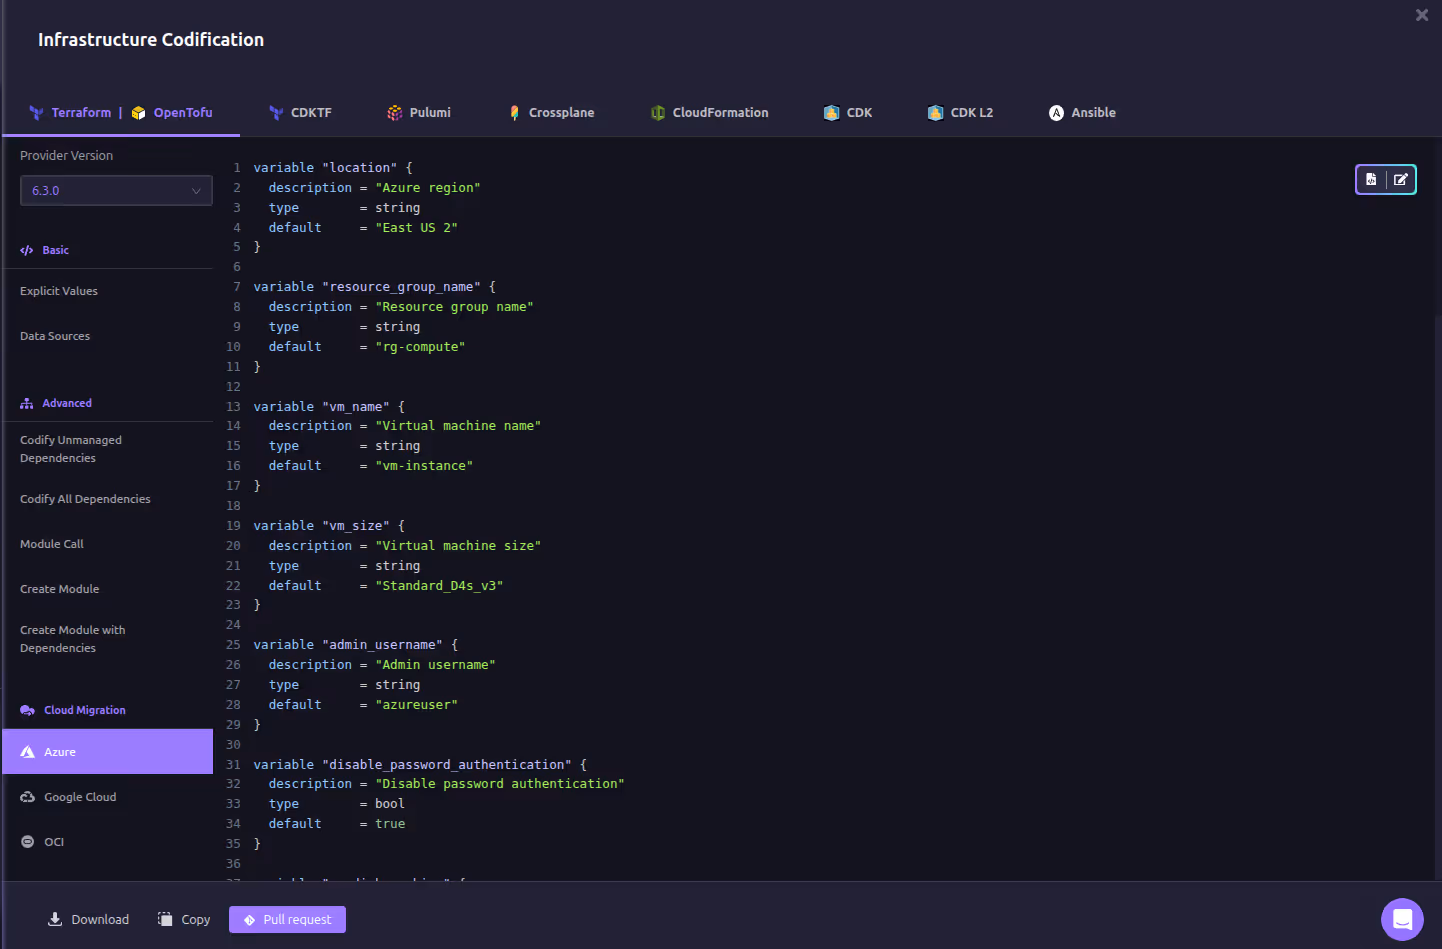Choose Codify Unmanaged Dependencies

(x=71, y=449)
